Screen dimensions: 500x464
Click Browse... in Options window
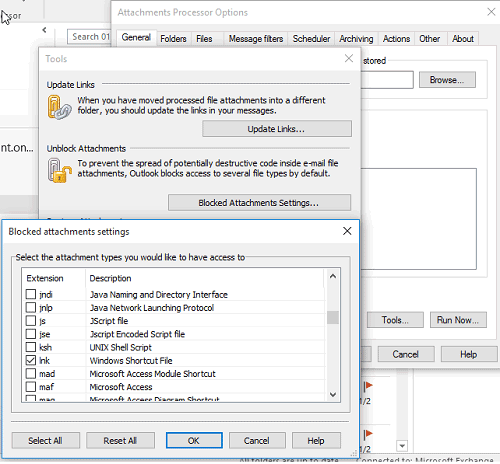(447, 80)
